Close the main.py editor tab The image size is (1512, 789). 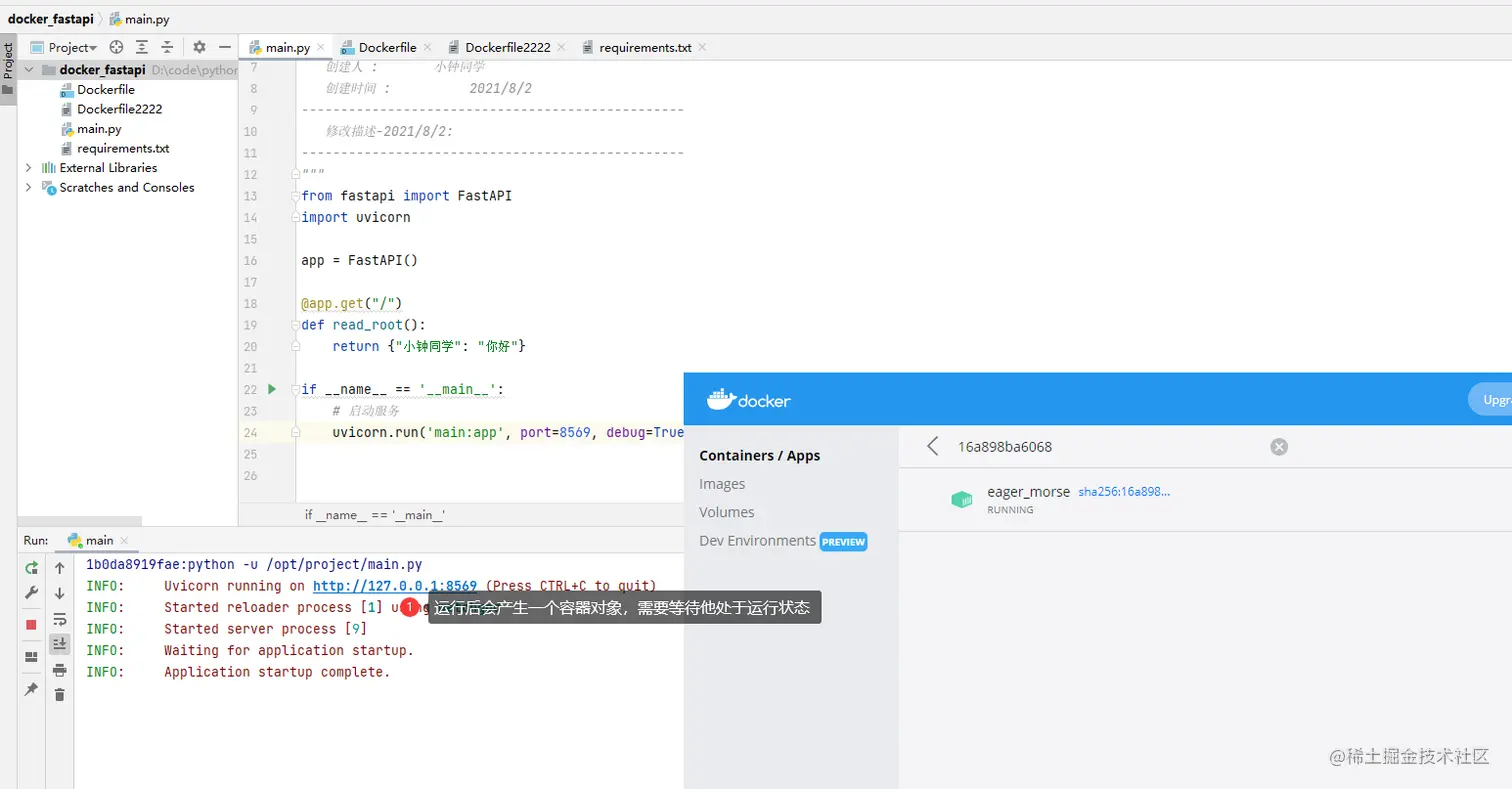[x=322, y=47]
